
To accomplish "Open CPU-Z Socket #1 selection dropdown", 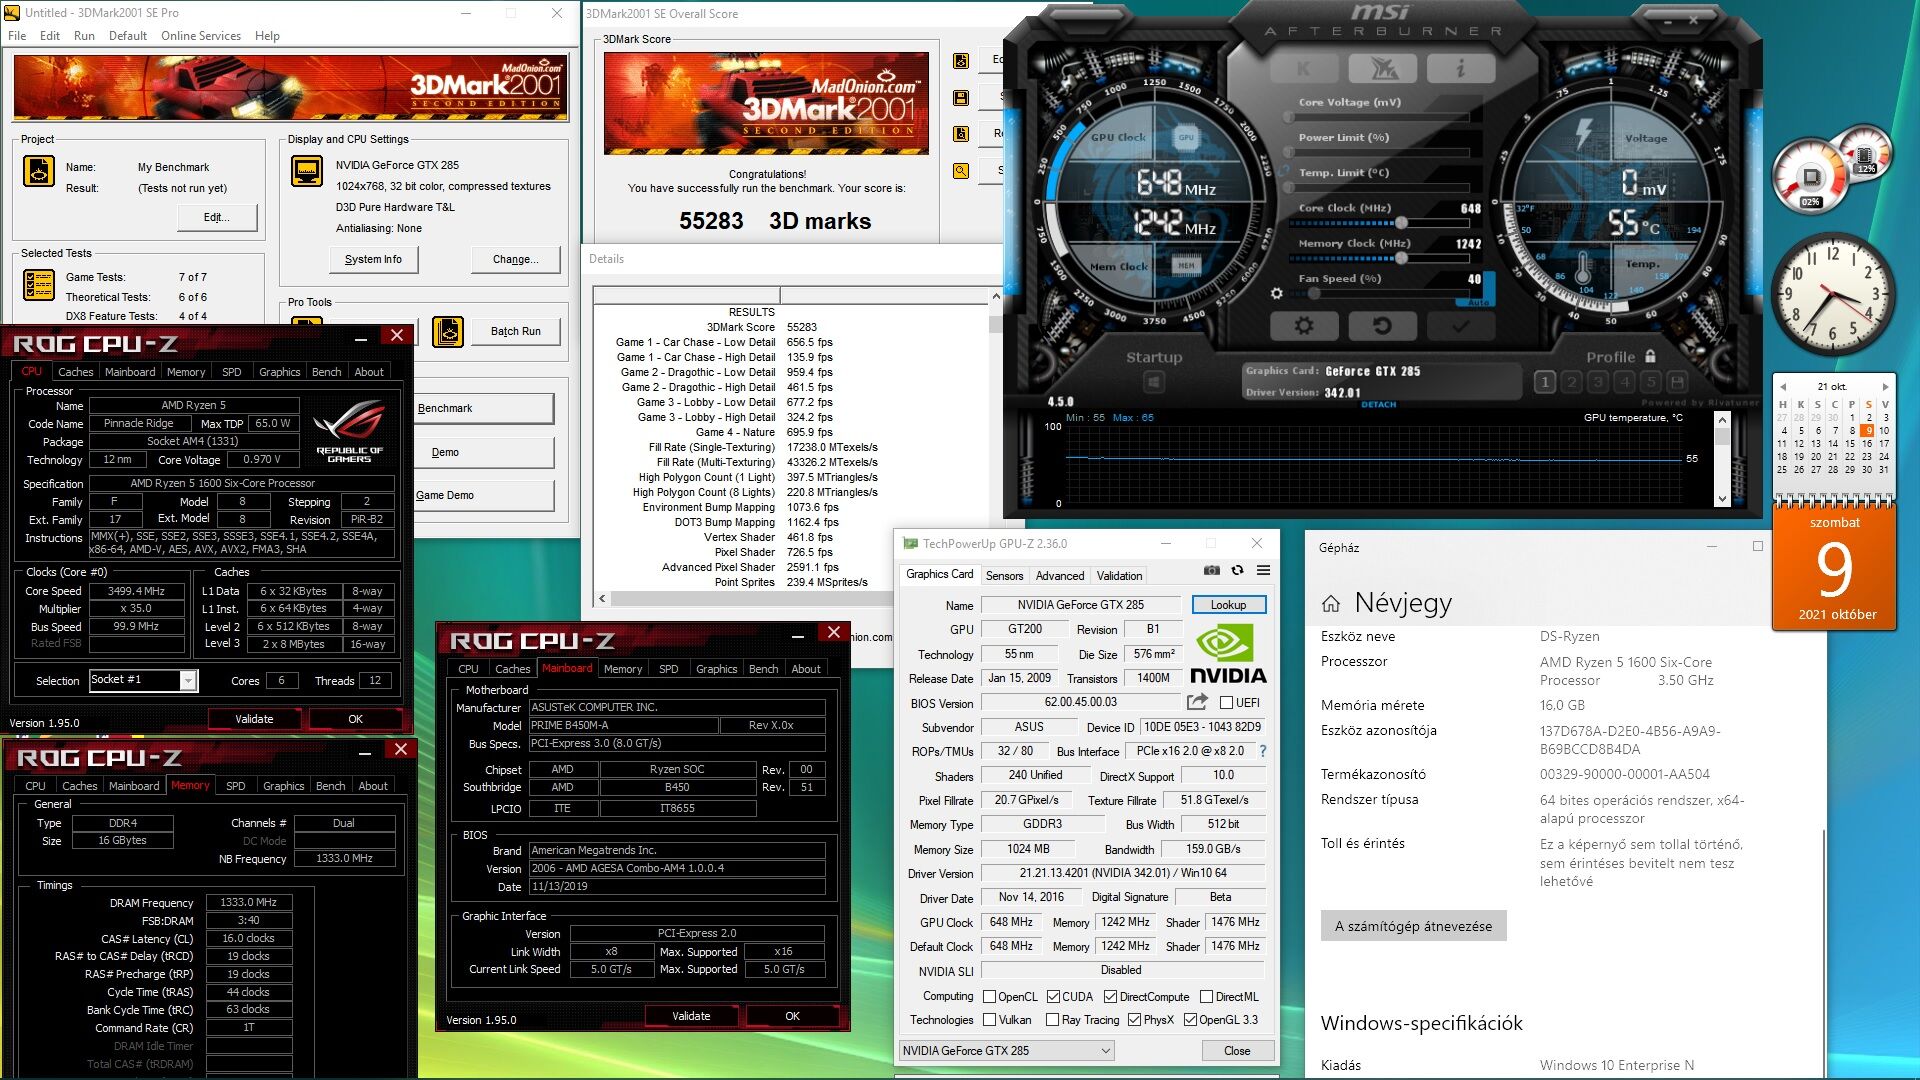I will (x=144, y=680).
